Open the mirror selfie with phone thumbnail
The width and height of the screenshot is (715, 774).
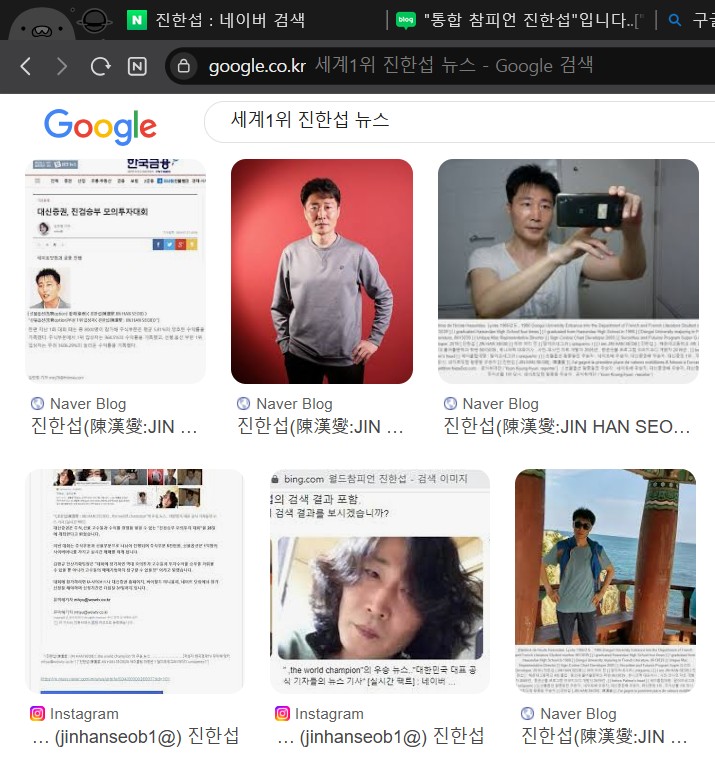[x=568, y=271]
